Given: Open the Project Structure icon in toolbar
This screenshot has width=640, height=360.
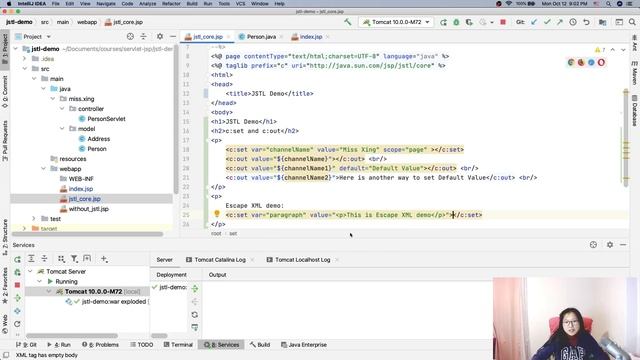Looking at the screenshot, I should [x=602, y=22].
